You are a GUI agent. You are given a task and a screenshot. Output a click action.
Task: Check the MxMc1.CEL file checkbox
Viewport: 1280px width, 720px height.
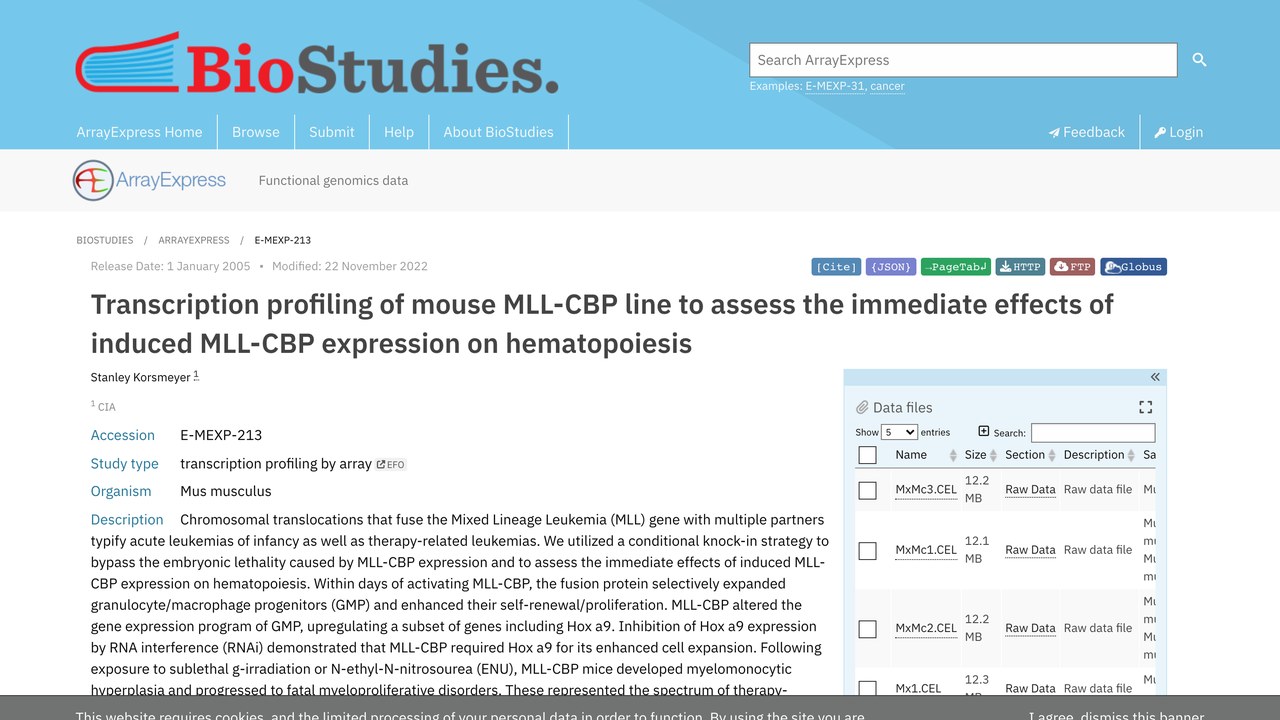867,550
